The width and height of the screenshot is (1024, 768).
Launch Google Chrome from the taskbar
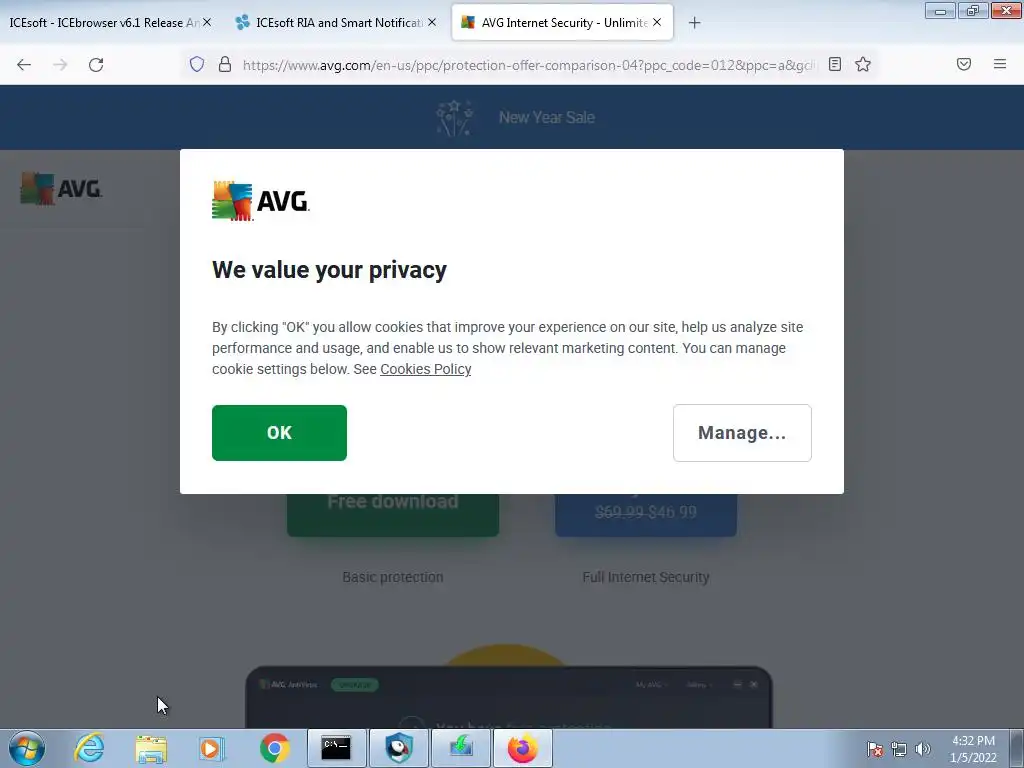(275, 748)
